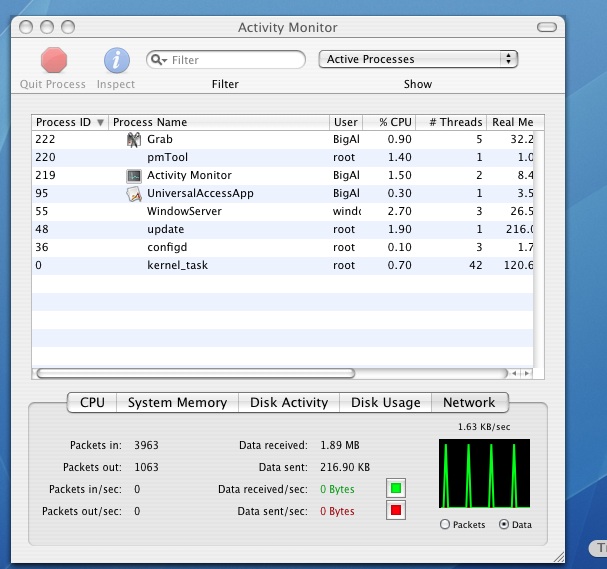Click the network data graph
This screenshot has width=607, height=569.
click(484, 473)
